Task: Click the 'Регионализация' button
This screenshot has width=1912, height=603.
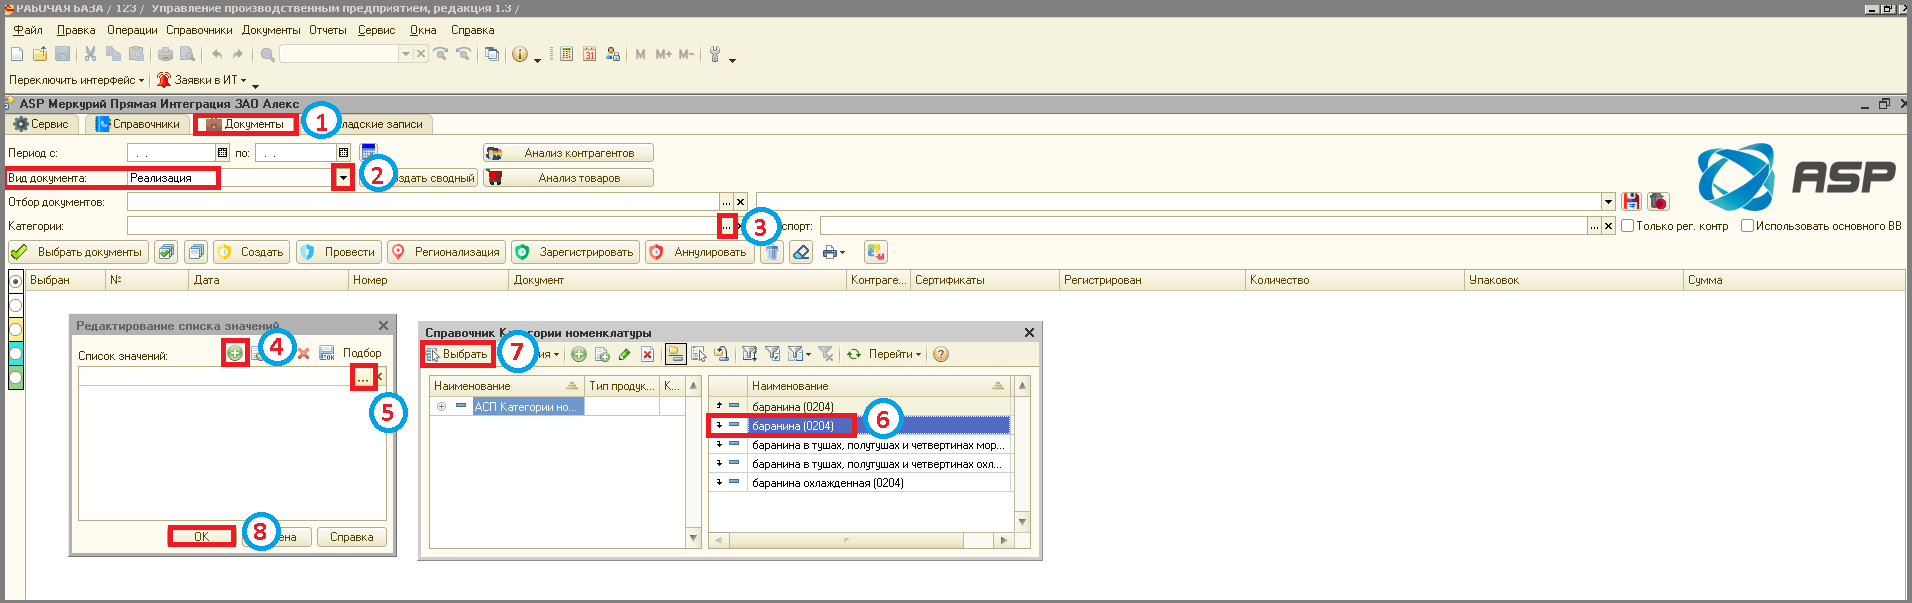Action: (x=446, y=252)
